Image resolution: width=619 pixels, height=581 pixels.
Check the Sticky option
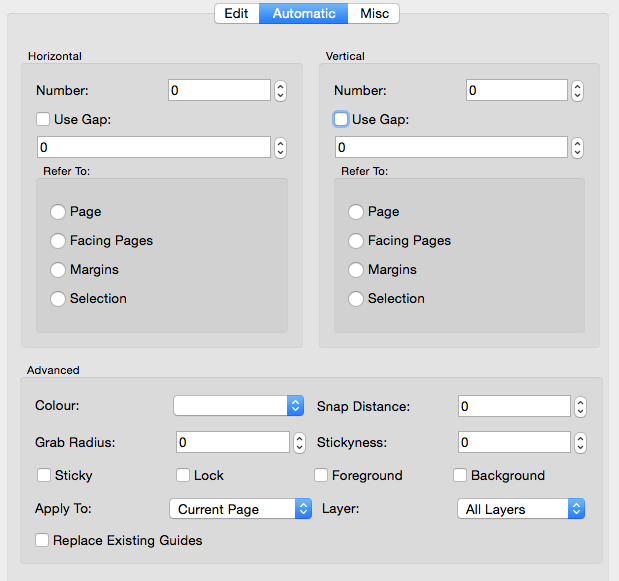(44, 476)
